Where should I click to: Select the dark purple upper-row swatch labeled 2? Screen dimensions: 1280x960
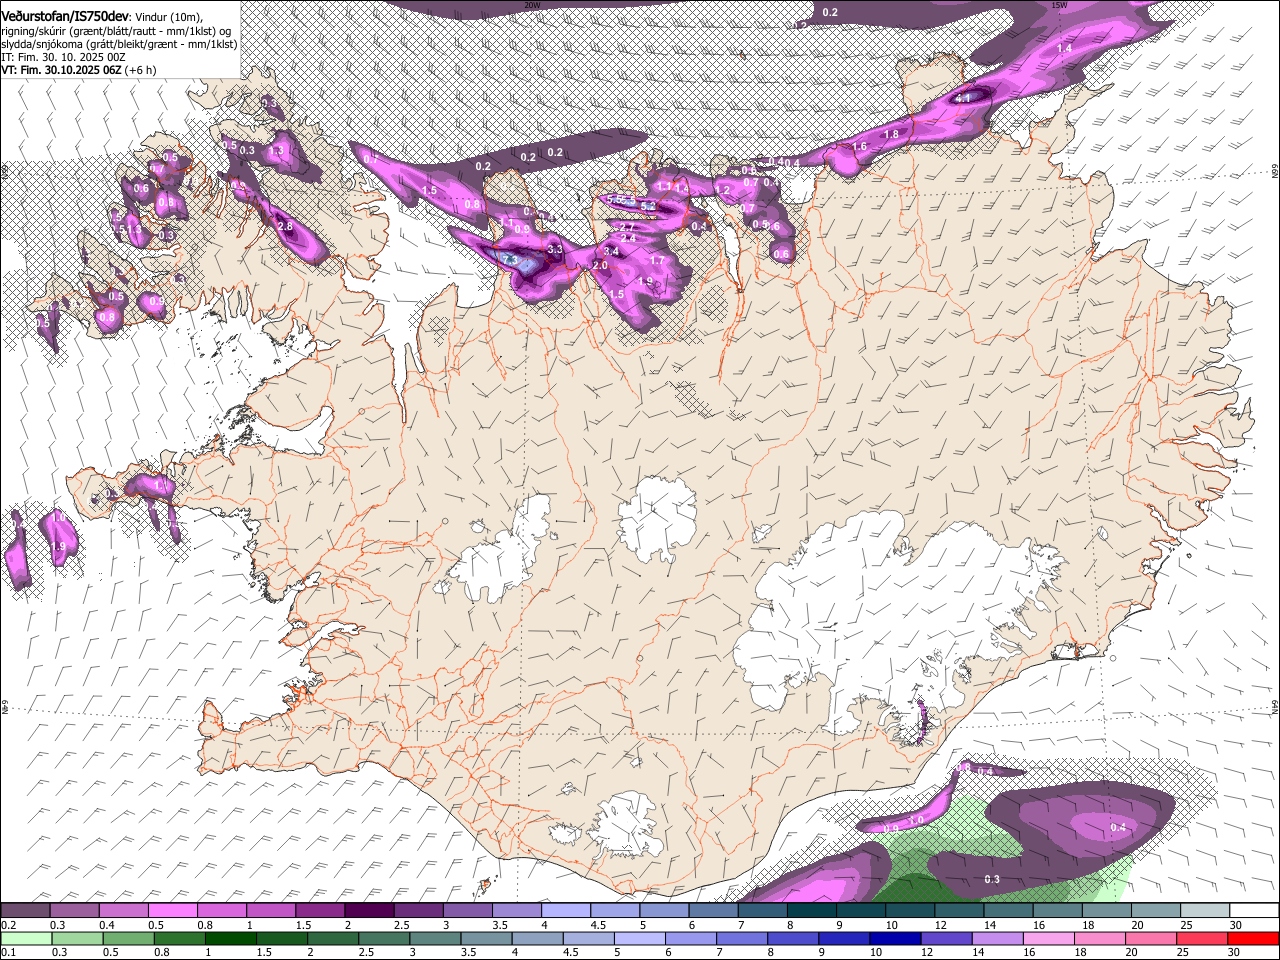coord(368,911)
